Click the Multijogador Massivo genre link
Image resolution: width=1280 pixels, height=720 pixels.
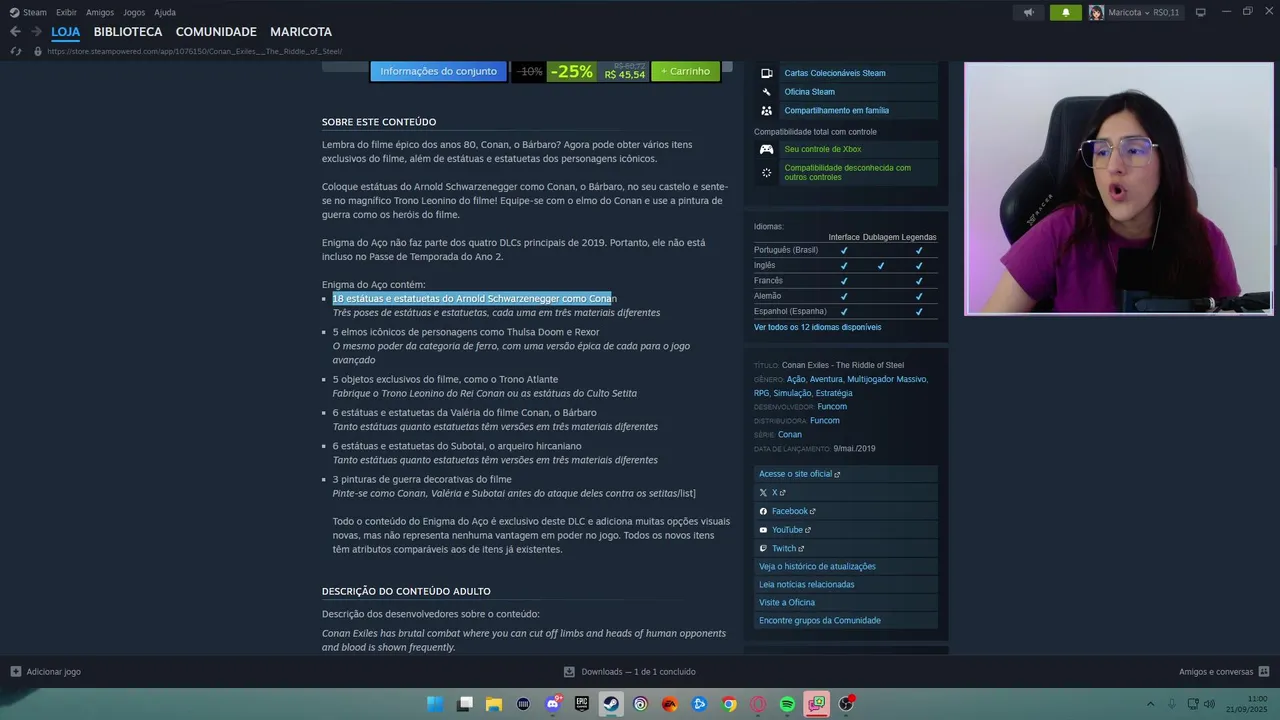[886, 379]
